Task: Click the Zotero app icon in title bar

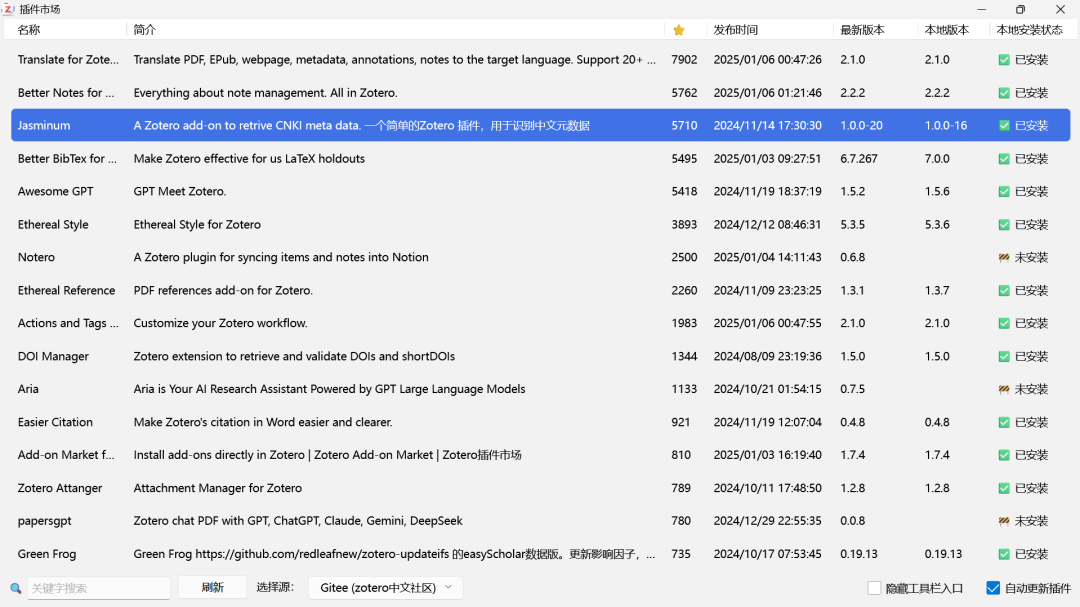Action: (8, 9)
